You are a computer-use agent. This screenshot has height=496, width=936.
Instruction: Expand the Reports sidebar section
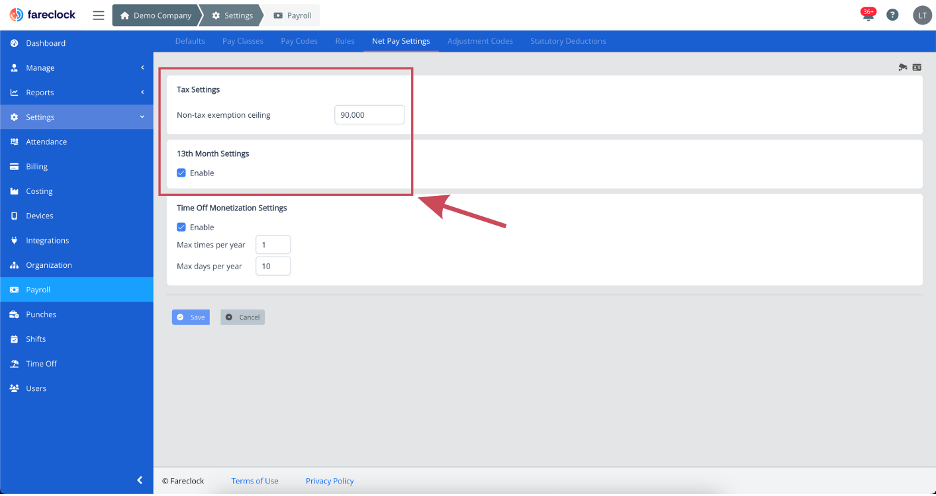(76, 93)
